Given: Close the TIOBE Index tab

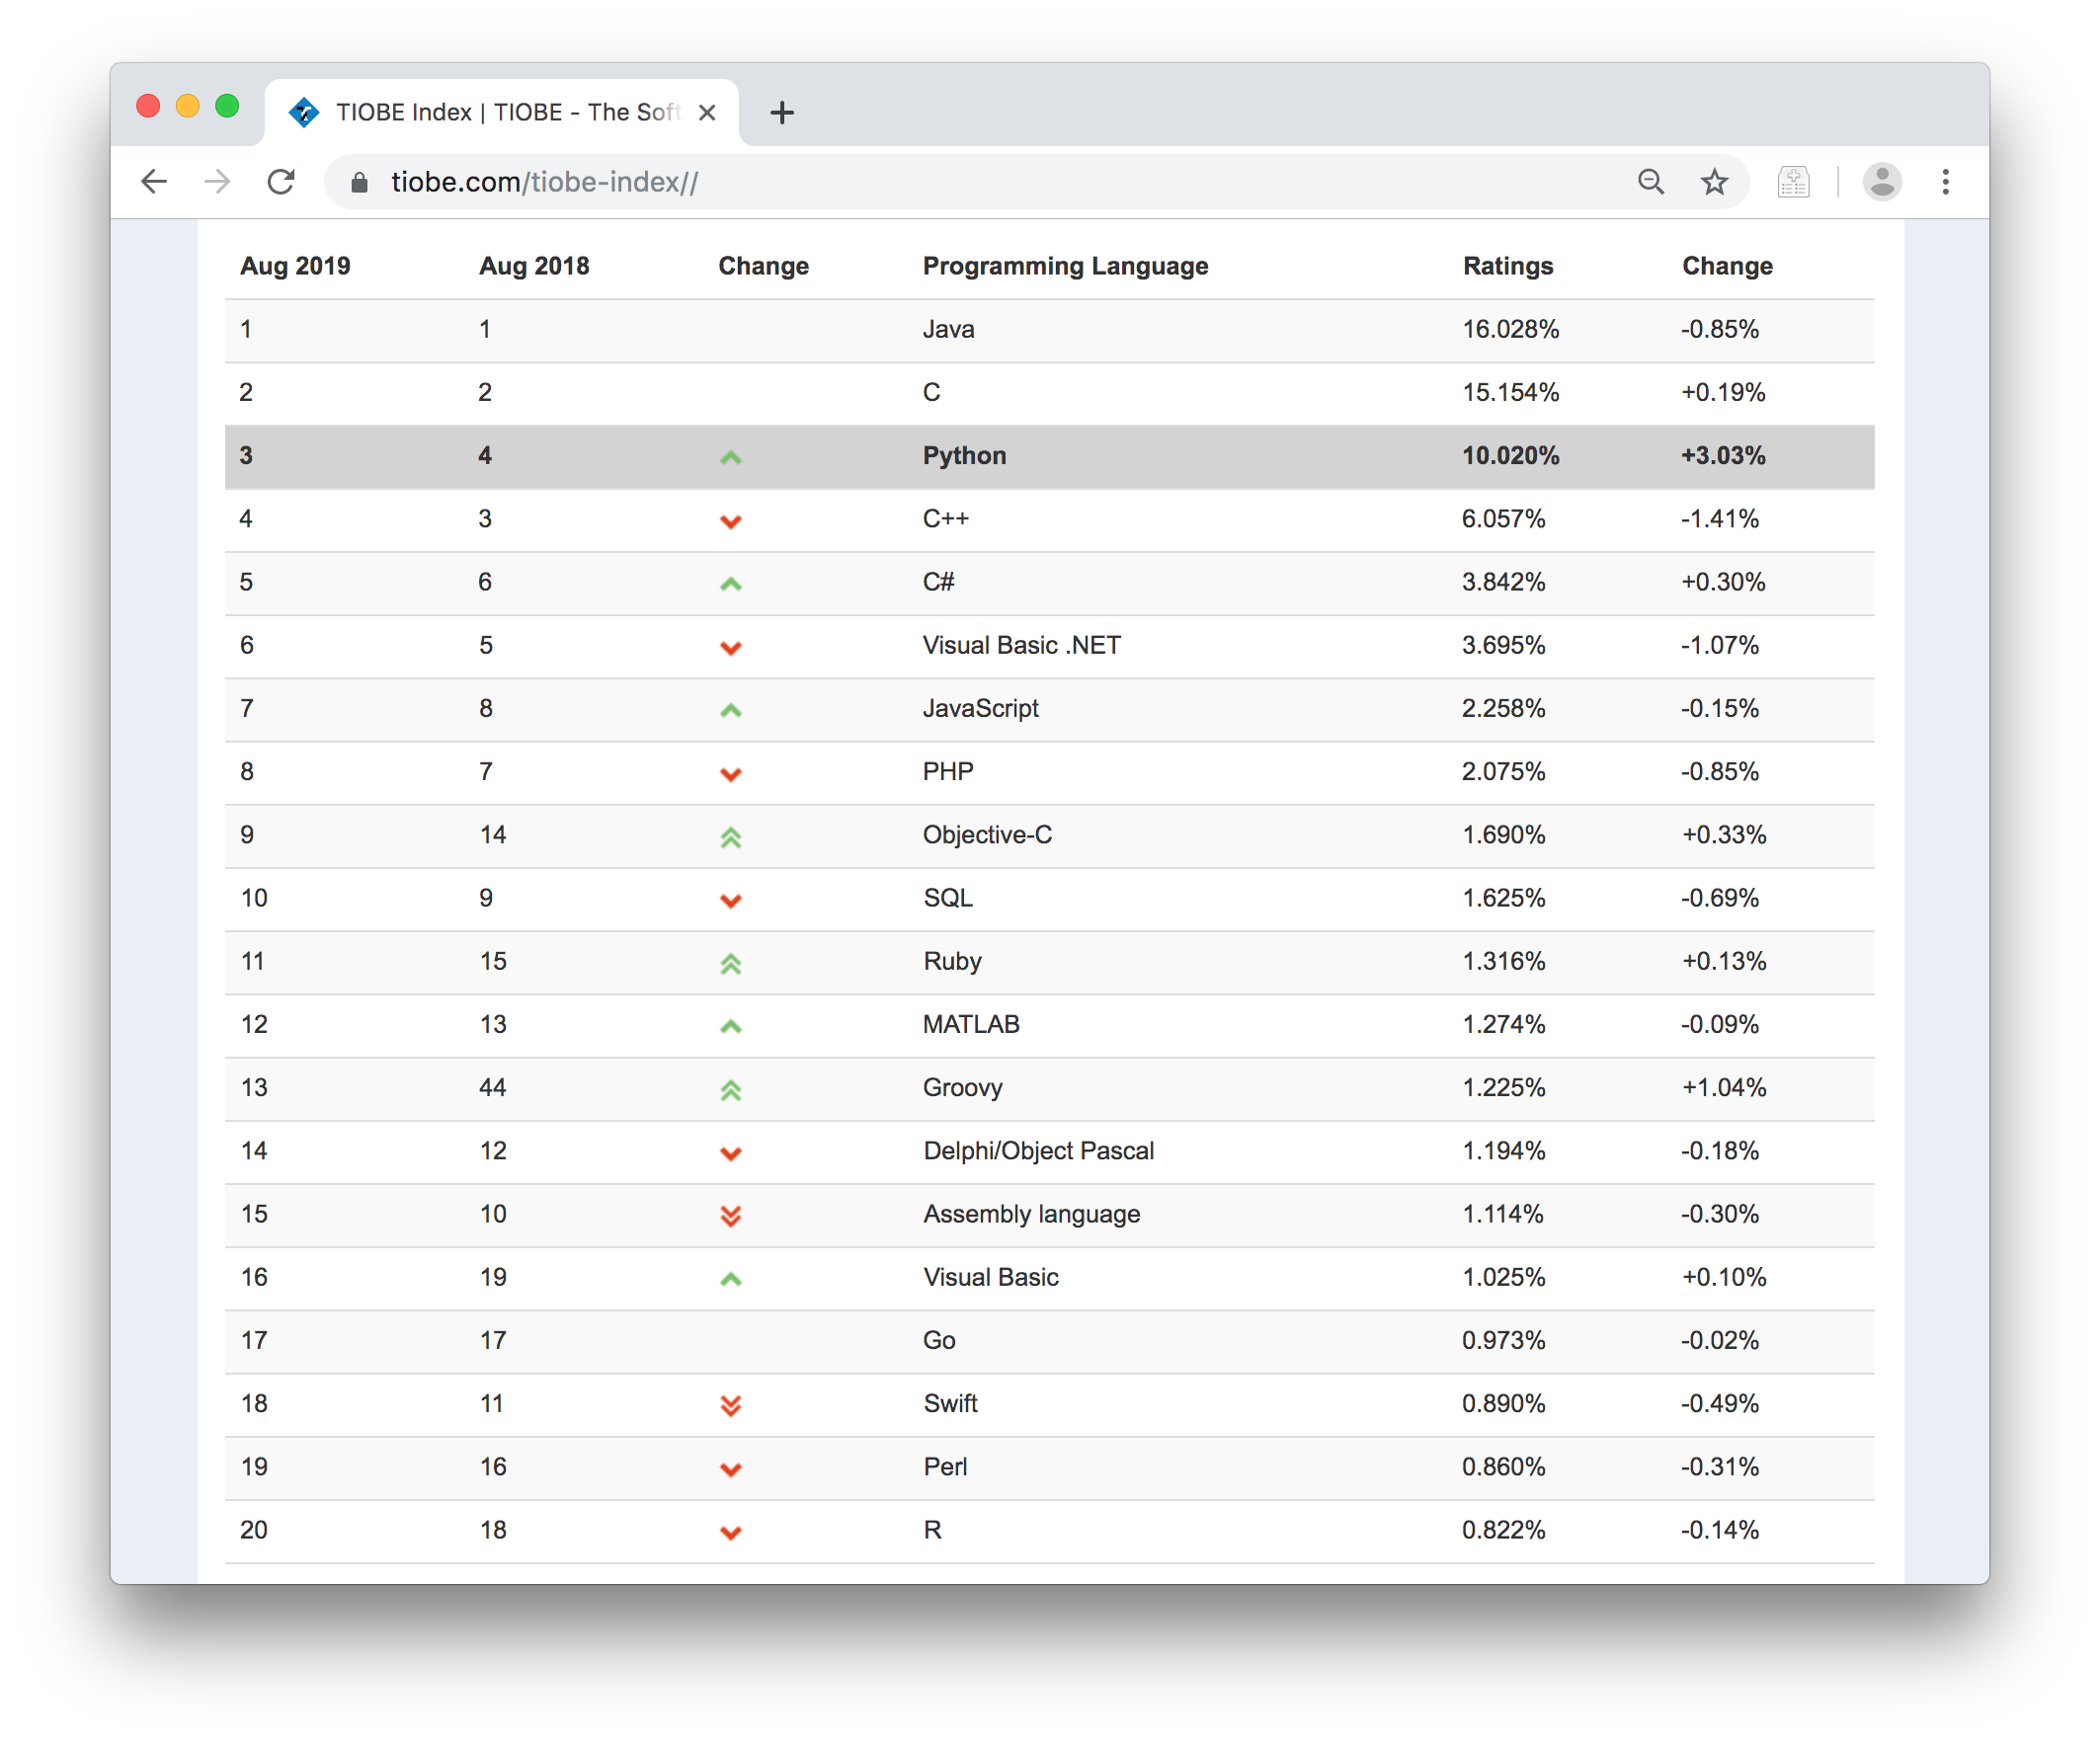Looking at the screenshot, I should (707, 112).
